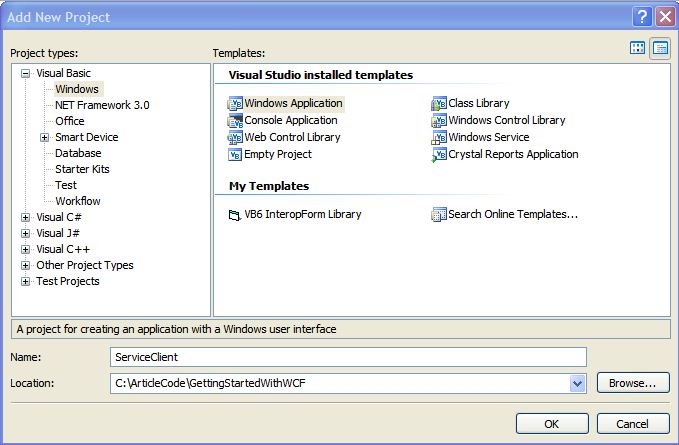The height and width of the screenshot is (445, 679).
Task: Expand the Visual C# node
Action: pyautogui.click(x=26, y=218)
